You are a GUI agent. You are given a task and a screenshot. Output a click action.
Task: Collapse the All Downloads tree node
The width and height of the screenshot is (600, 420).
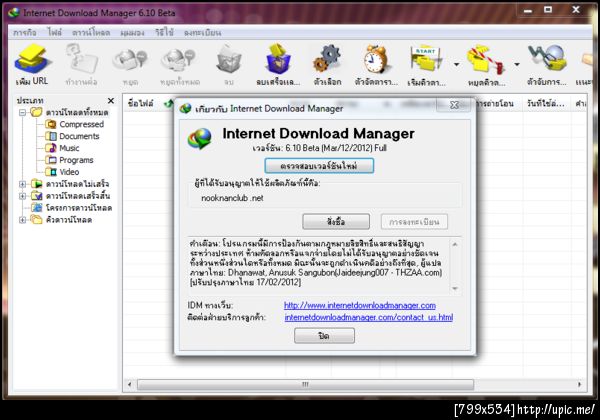pyautogui.click(x=22, y=112)
